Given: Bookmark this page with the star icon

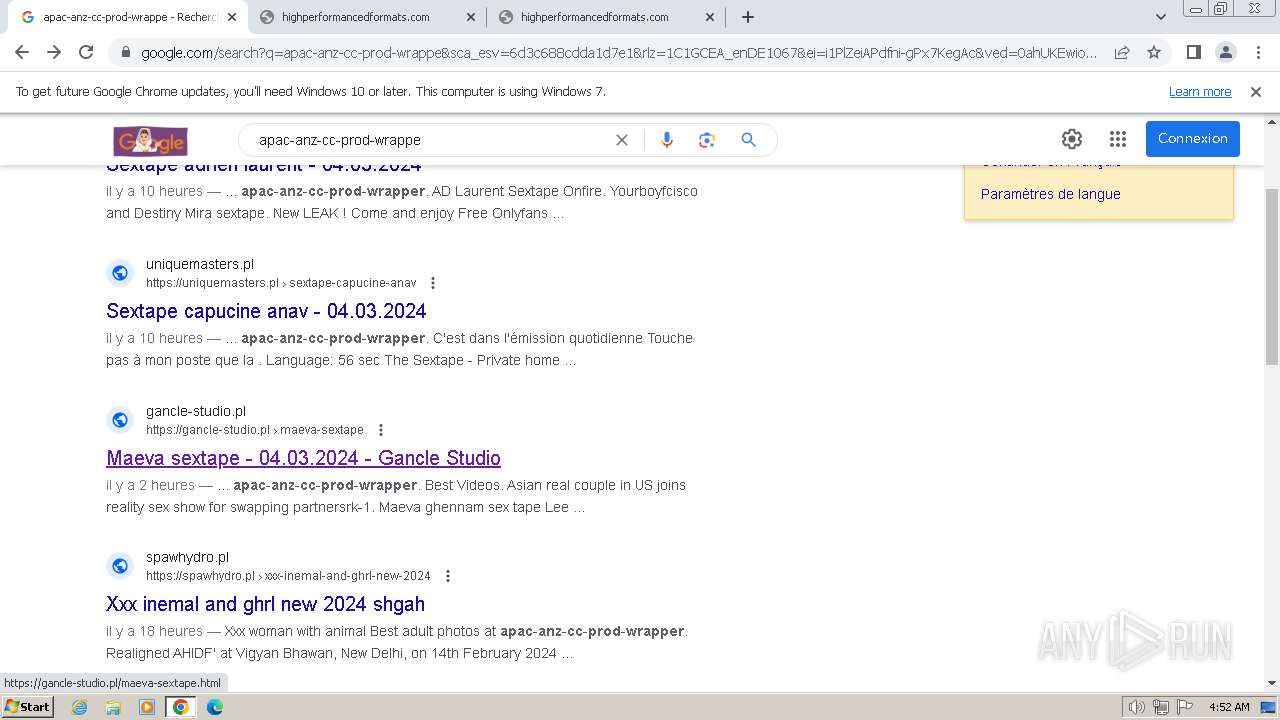Looking at the screenshot, I should click(1154, 52).
